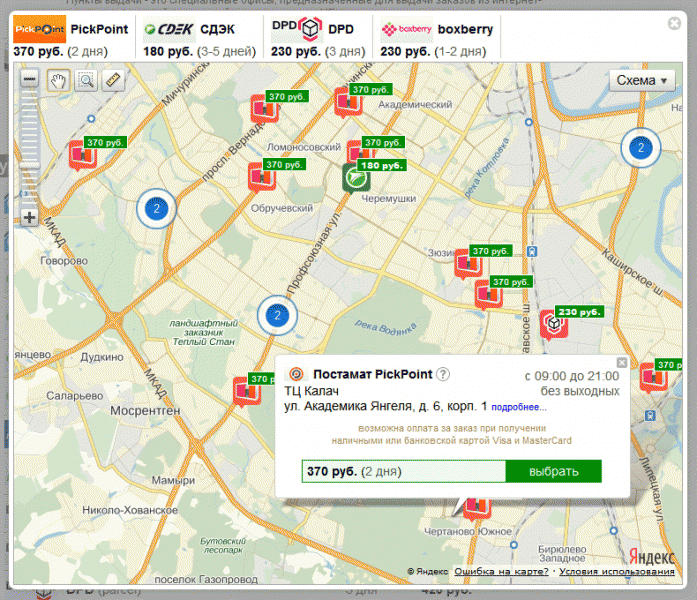
Task: Click the 370 руб. (2 дня) price field
Action: point(404,471)
